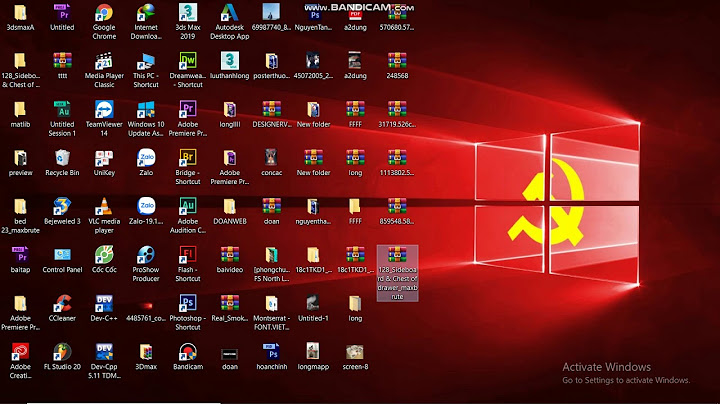The image size is (720, 404).
Task: Select the tttt archive icon
Action: click(x=62, y=62)
